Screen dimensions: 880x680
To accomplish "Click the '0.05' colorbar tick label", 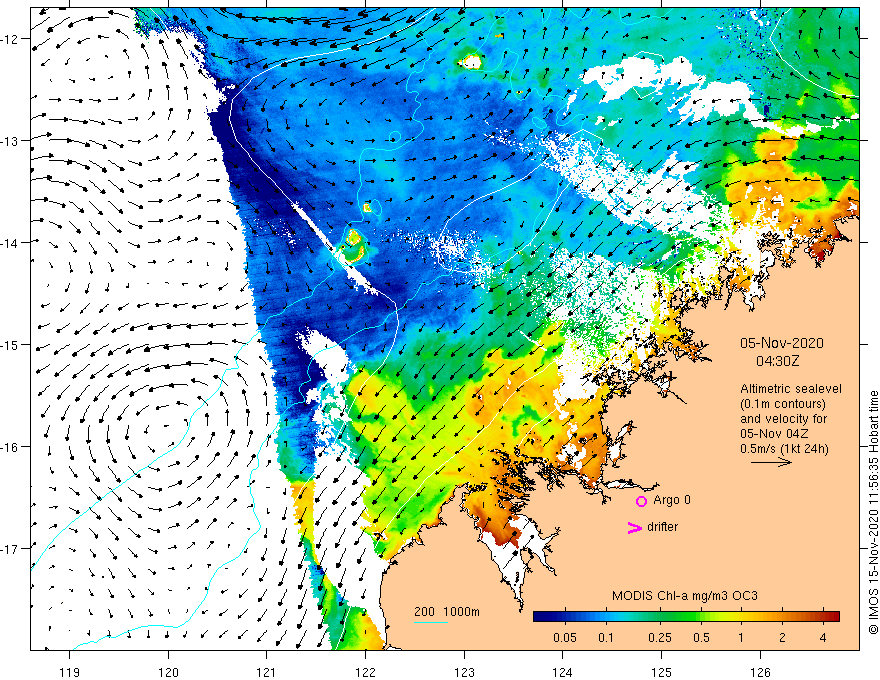I will (565, 637).
